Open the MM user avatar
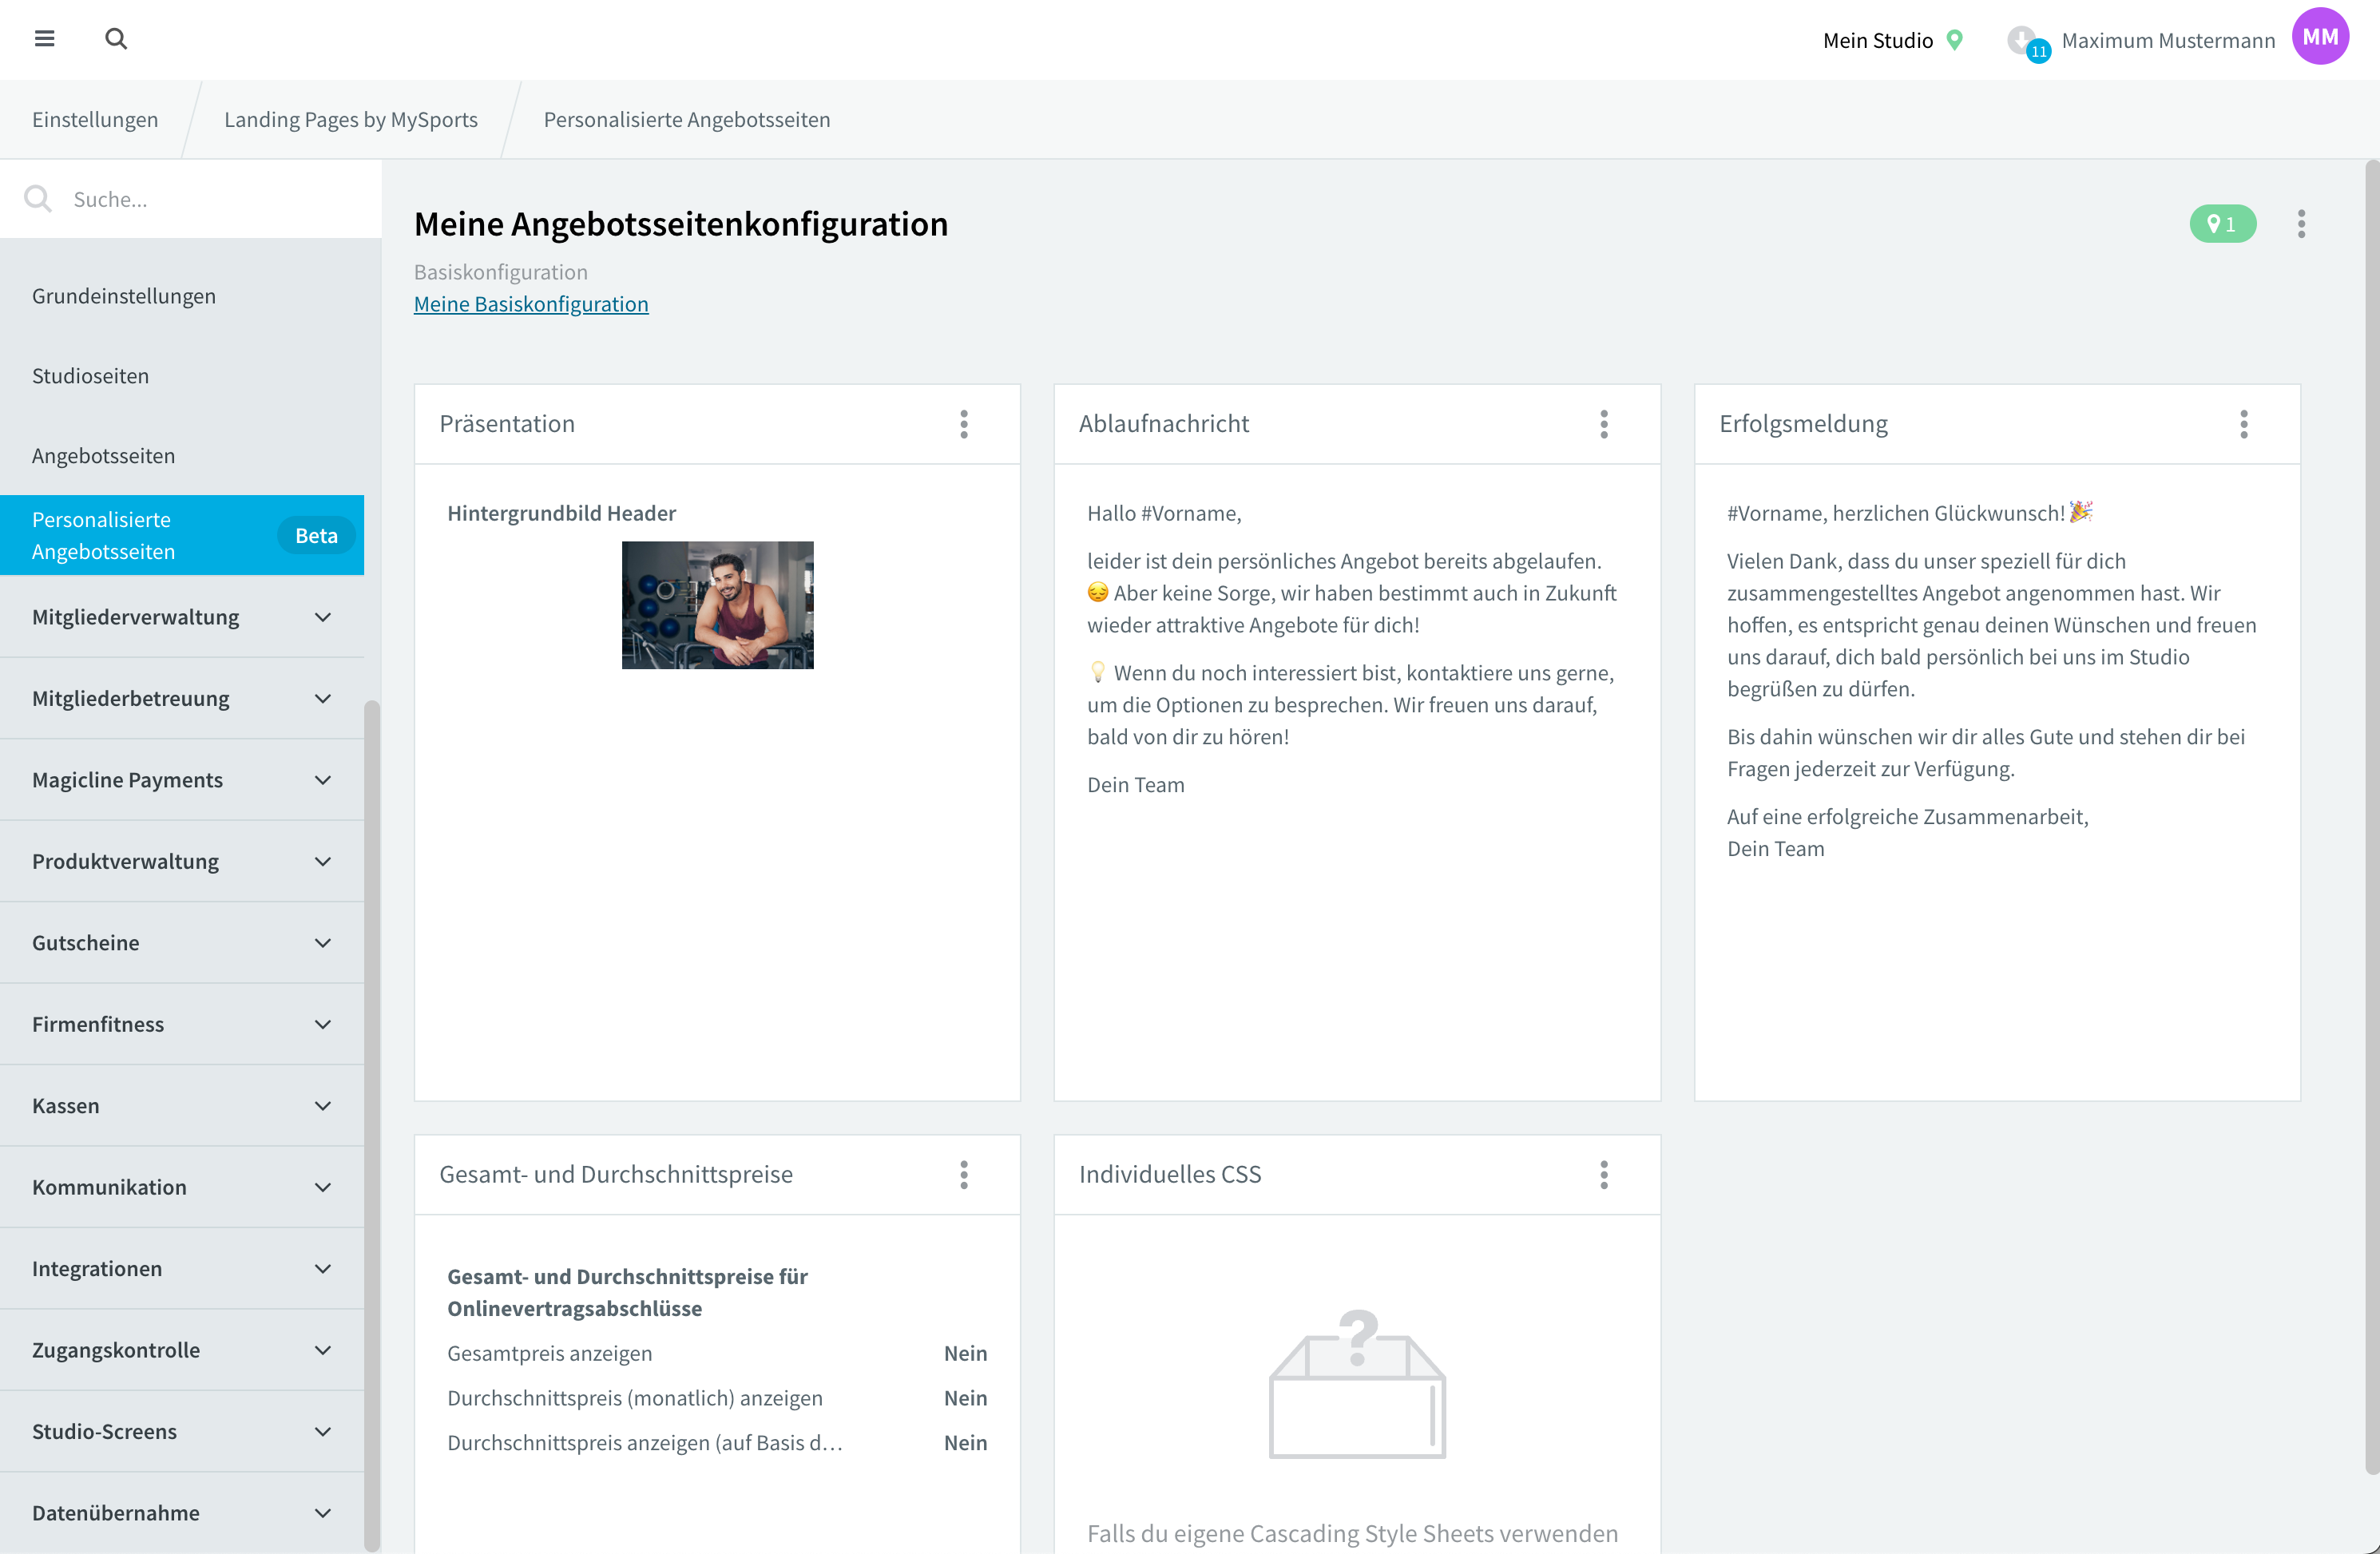The height and width of the screenshot is (1554, 2380). (2320, 37)
